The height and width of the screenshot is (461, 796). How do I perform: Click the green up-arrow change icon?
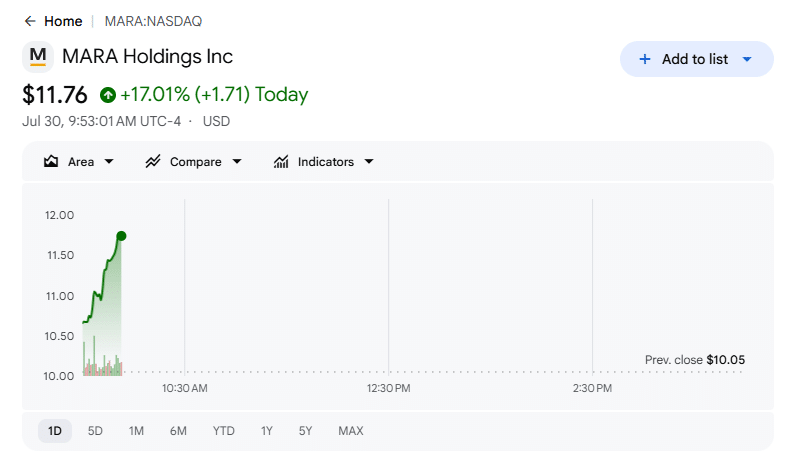coord(108,95)
